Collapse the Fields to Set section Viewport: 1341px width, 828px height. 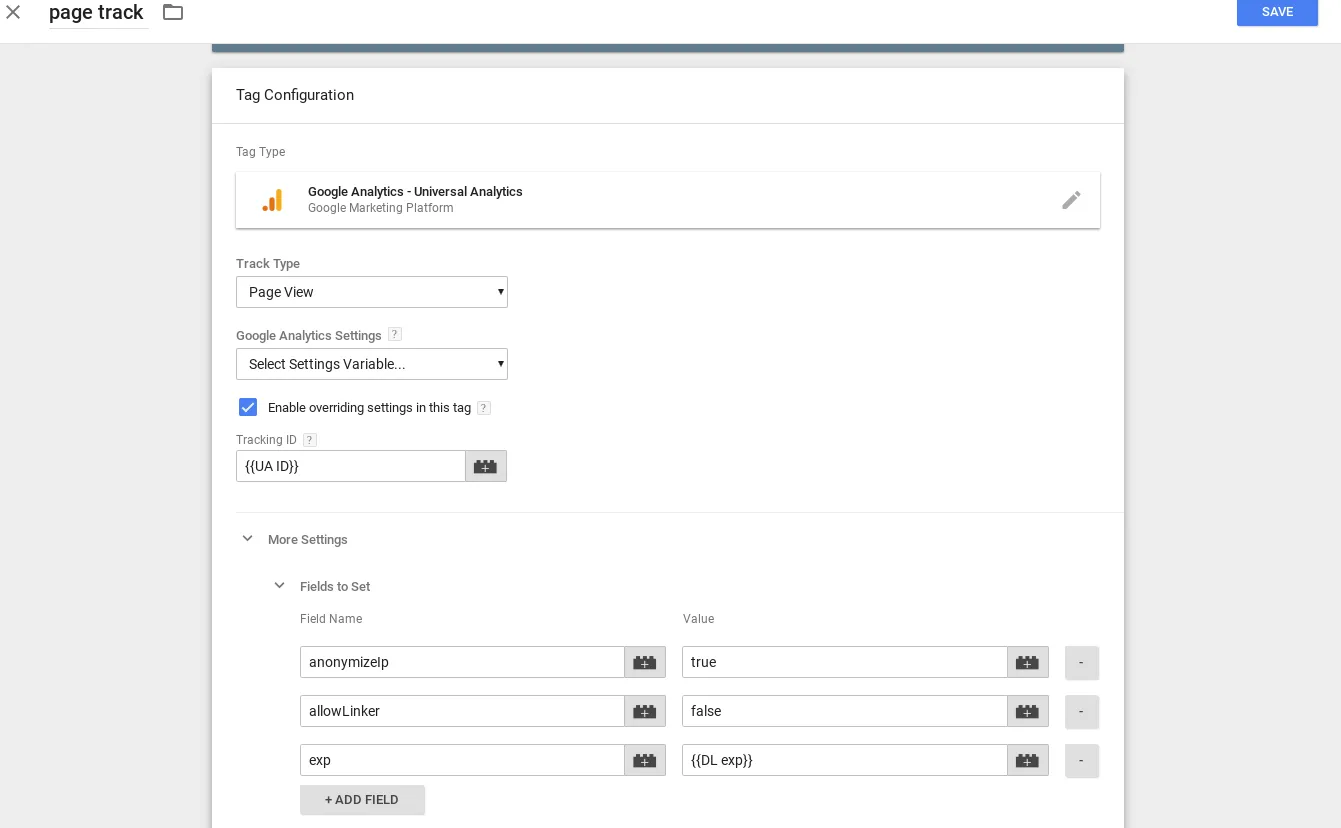(280, 586)
